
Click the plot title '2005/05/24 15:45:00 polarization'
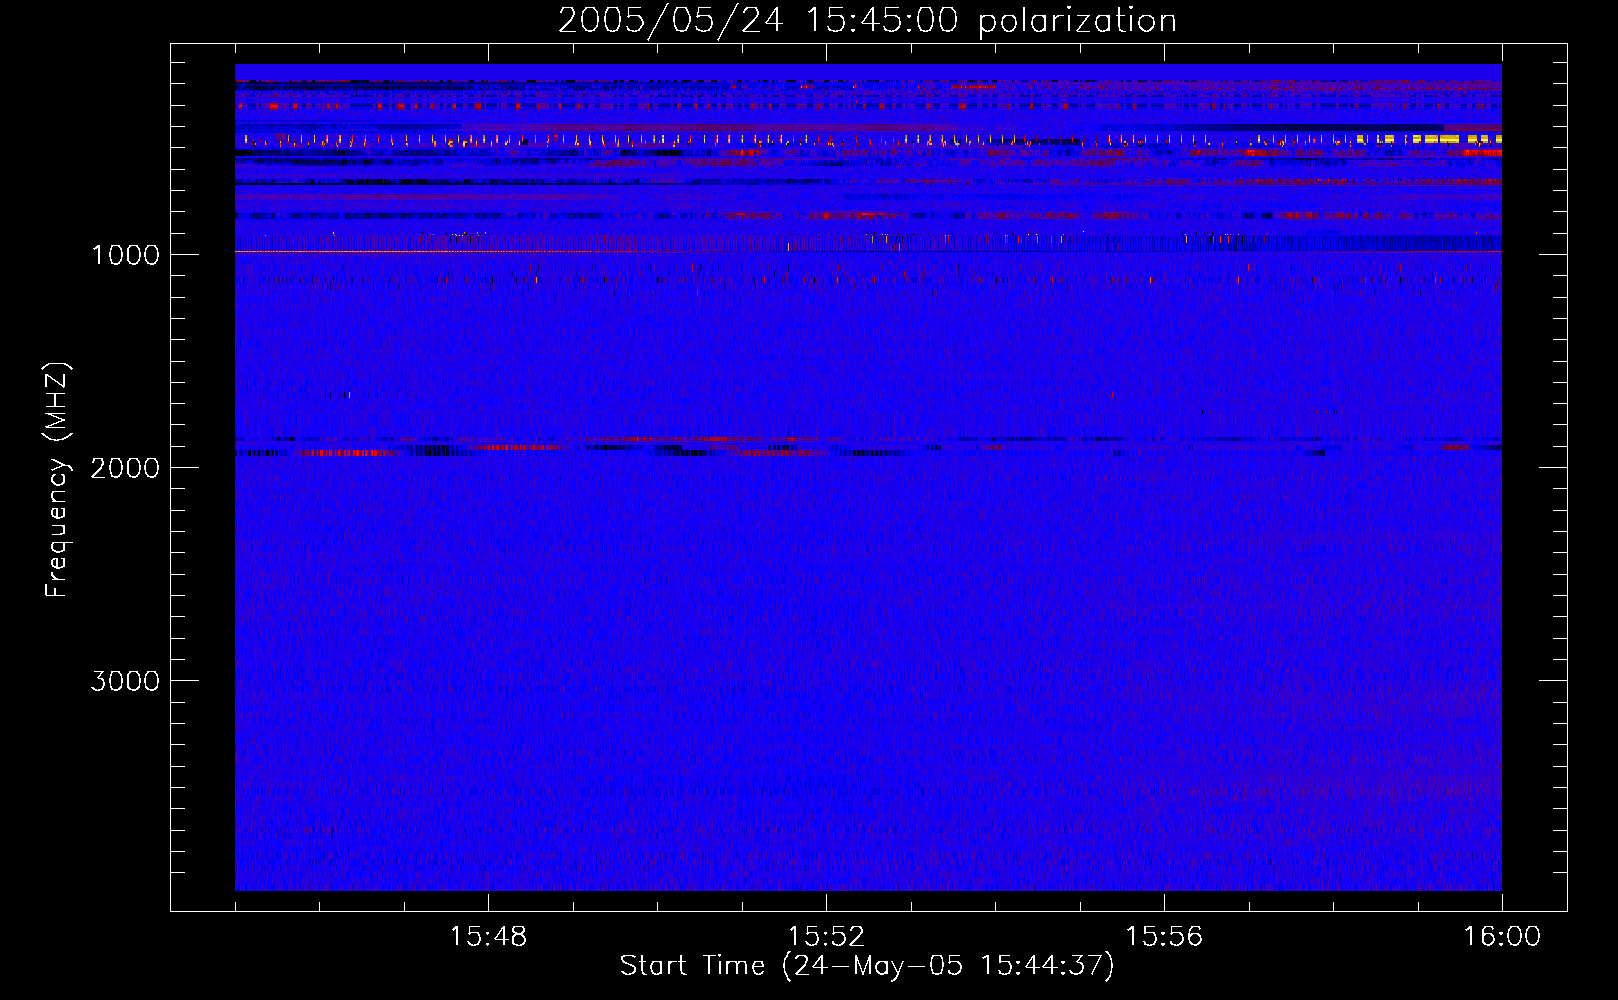coord(867,21)
